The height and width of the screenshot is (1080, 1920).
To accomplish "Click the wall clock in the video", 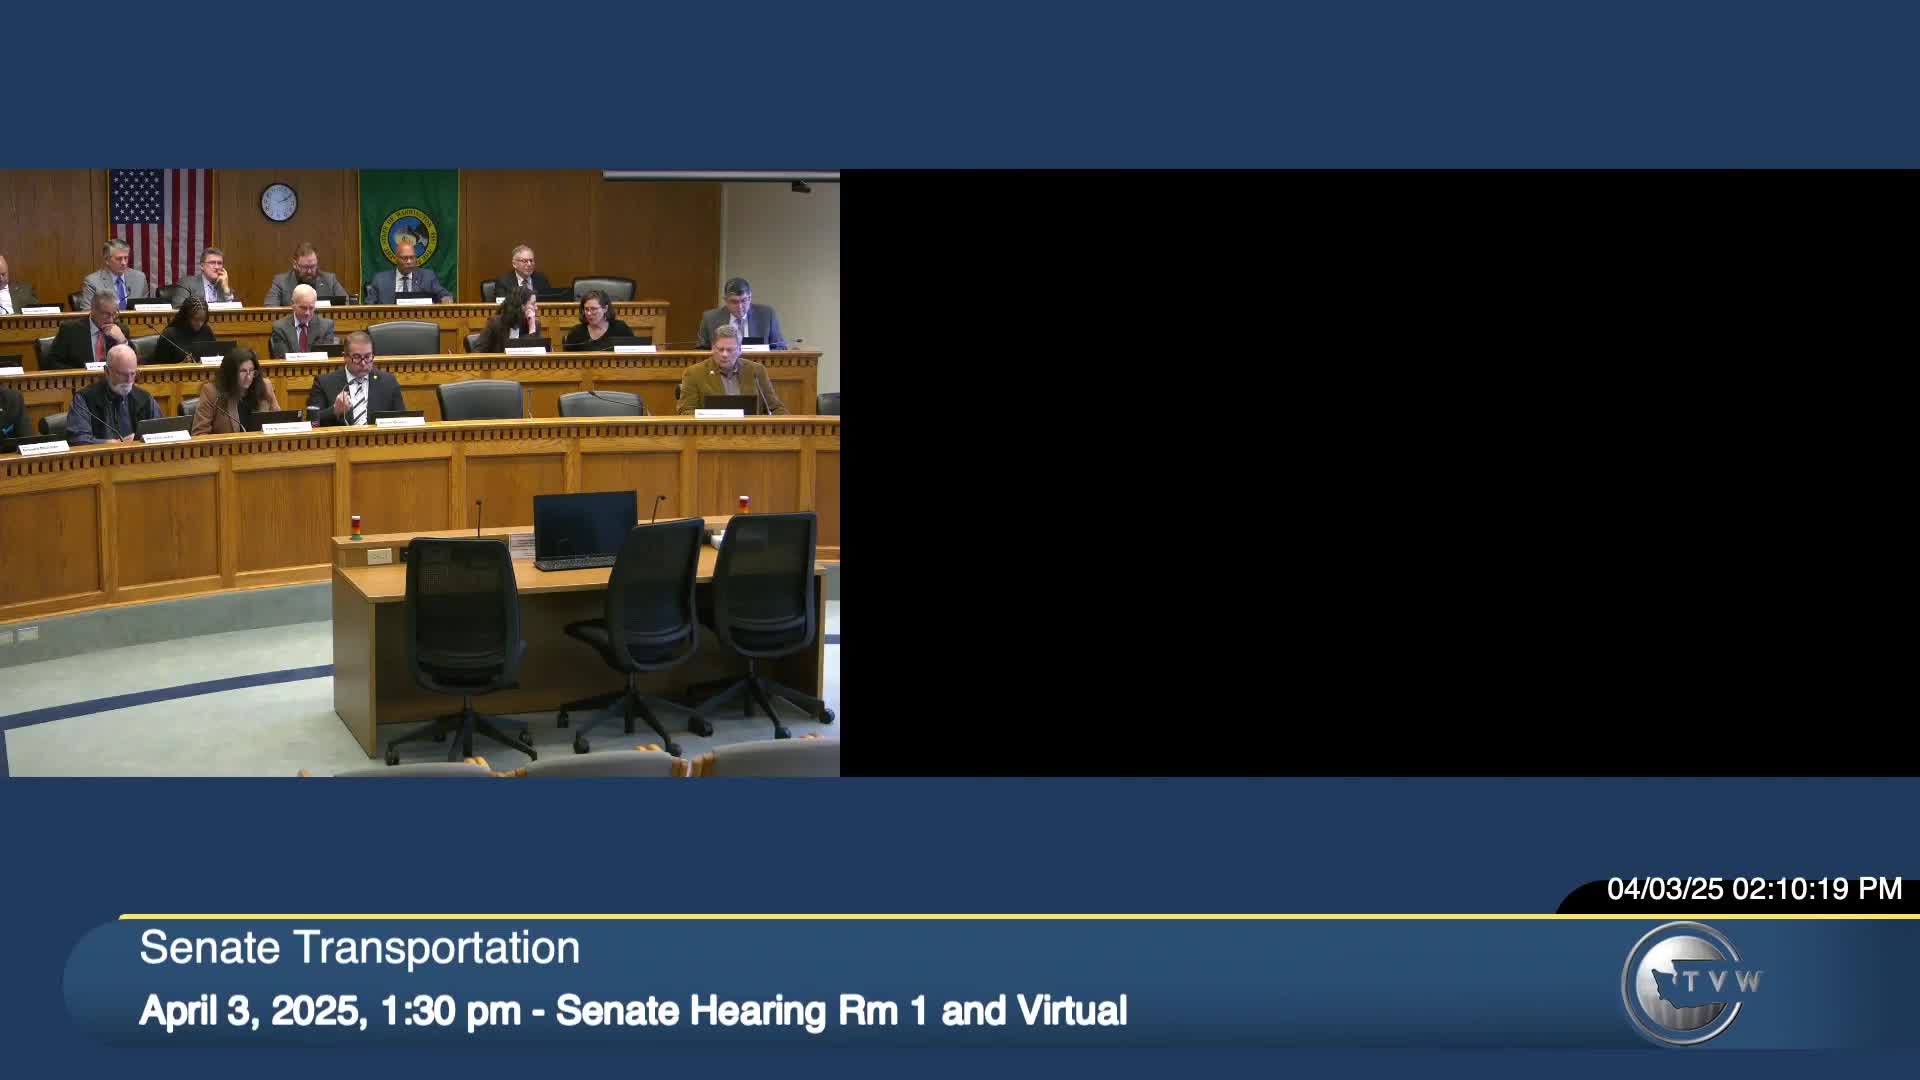I will (x=279, y=202).
